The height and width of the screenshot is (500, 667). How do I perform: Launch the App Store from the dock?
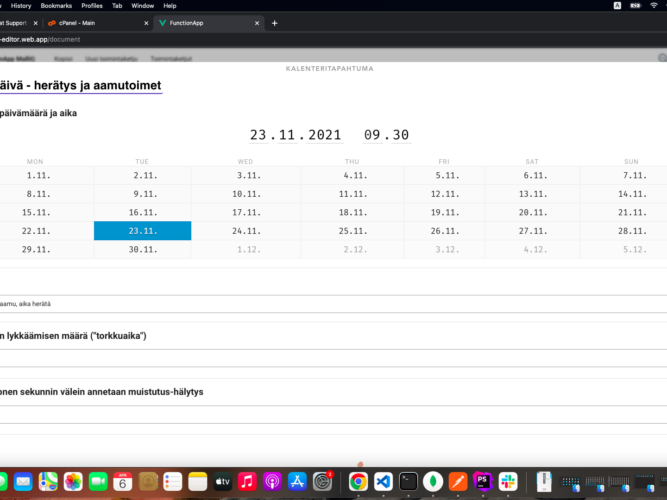(297, 482)
